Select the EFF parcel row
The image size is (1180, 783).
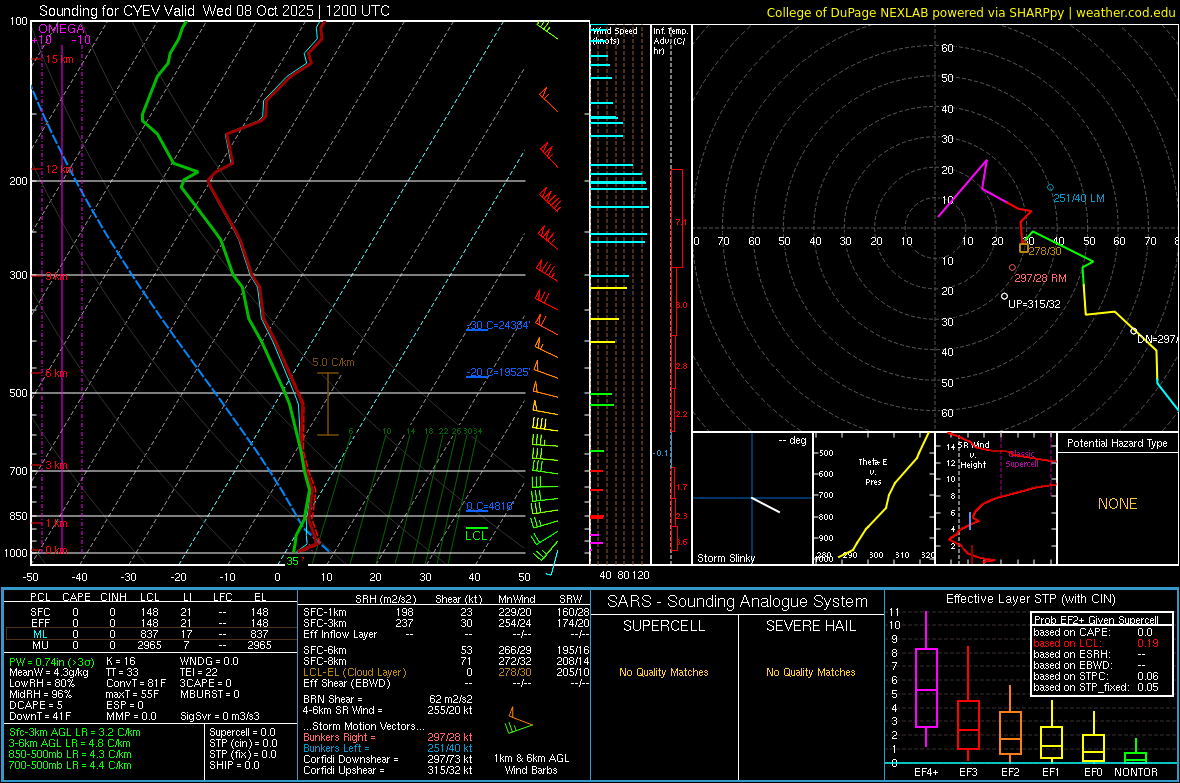[x=149, y=623]
